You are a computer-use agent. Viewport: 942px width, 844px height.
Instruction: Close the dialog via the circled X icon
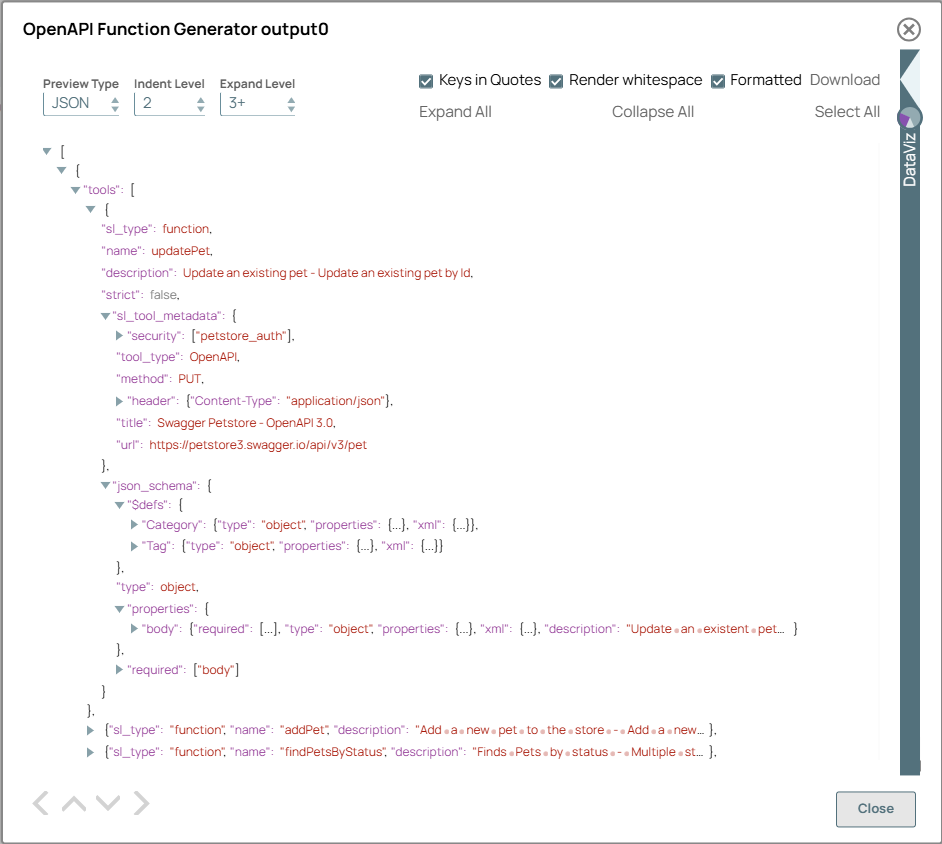pos(908,30)
